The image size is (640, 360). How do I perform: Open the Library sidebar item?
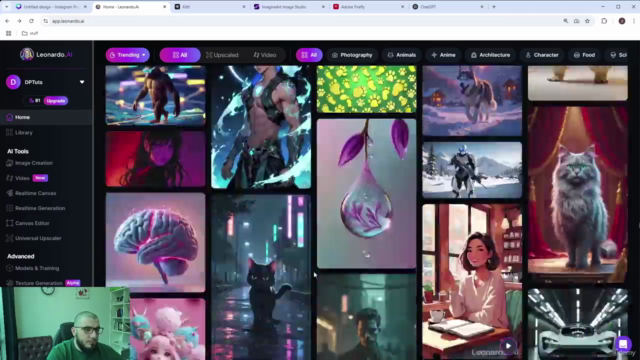[46, 133]
